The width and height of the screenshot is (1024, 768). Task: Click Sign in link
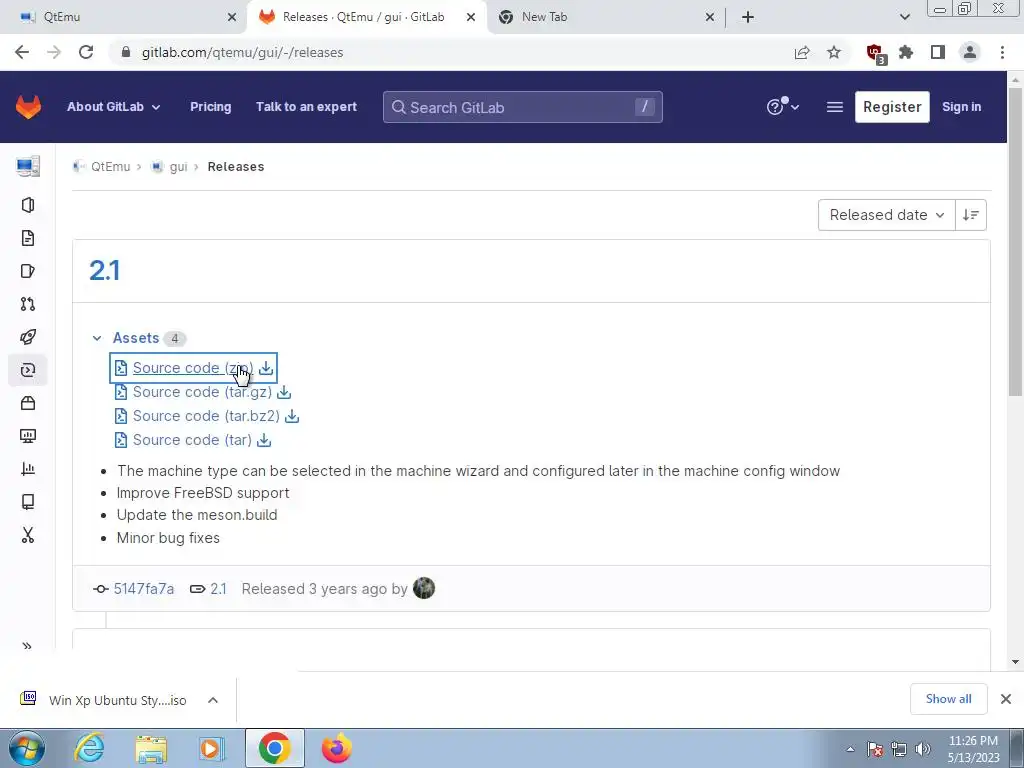tap(961, 107)
